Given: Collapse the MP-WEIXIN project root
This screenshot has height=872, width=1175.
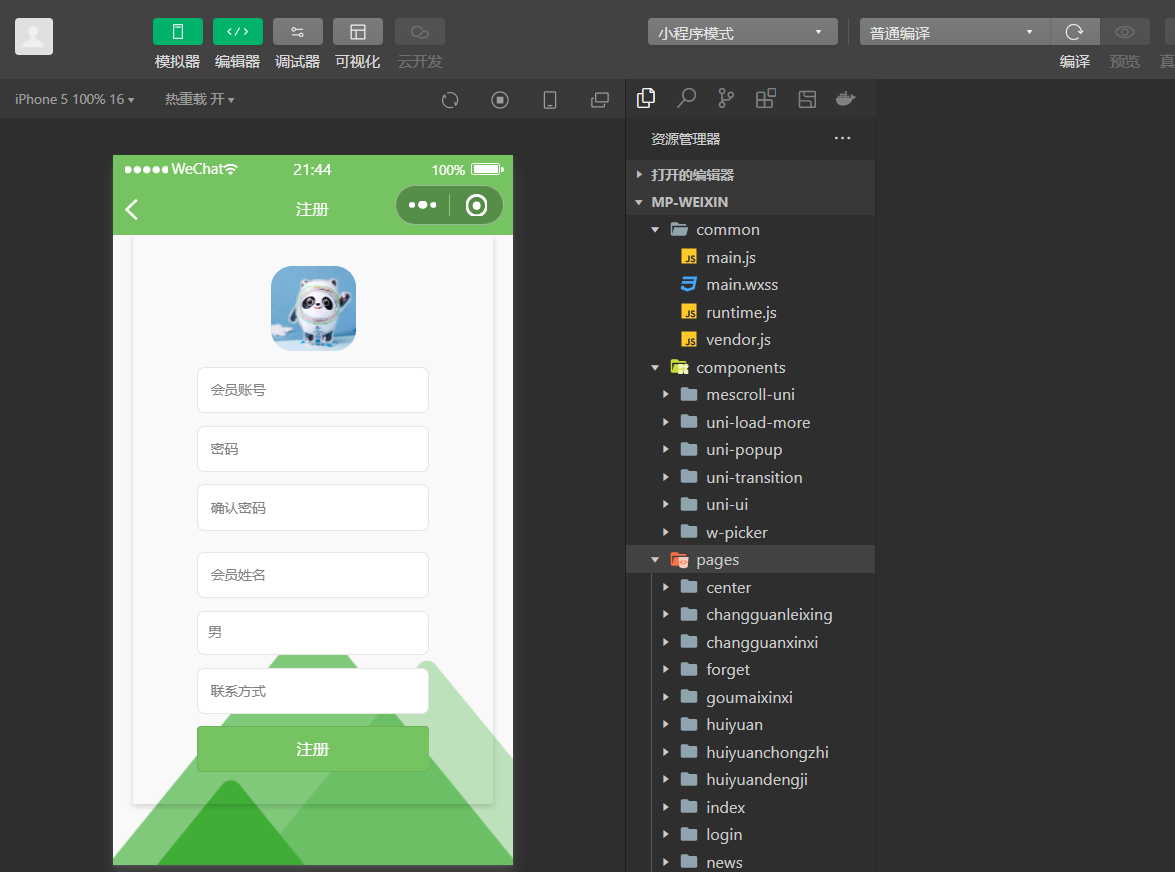Looking at the screenshot, I should (x=750, y=202).
